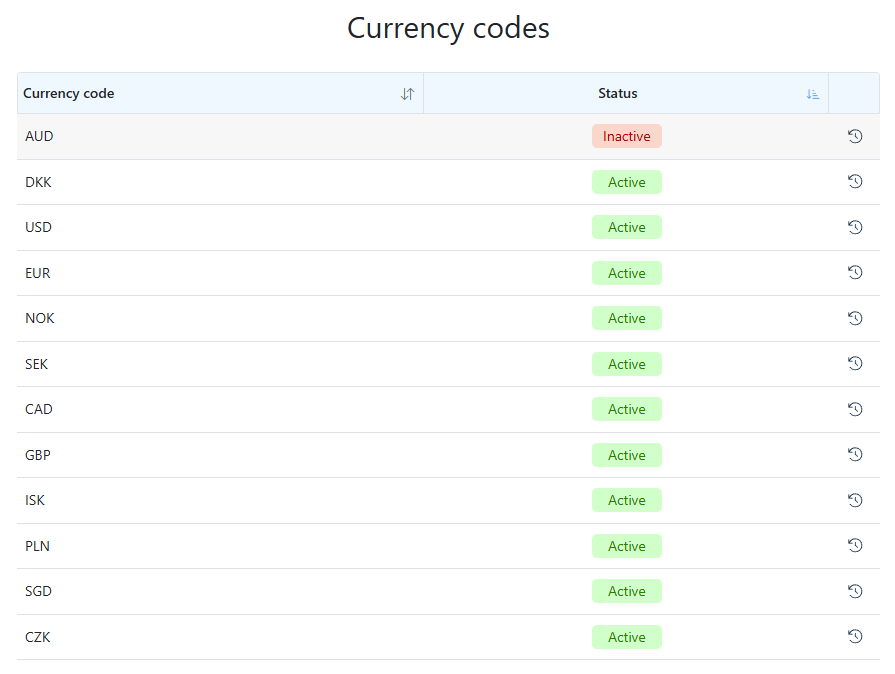Open history for the SEK row
This screenshot has height=674, width=895.
coord(854,363)
